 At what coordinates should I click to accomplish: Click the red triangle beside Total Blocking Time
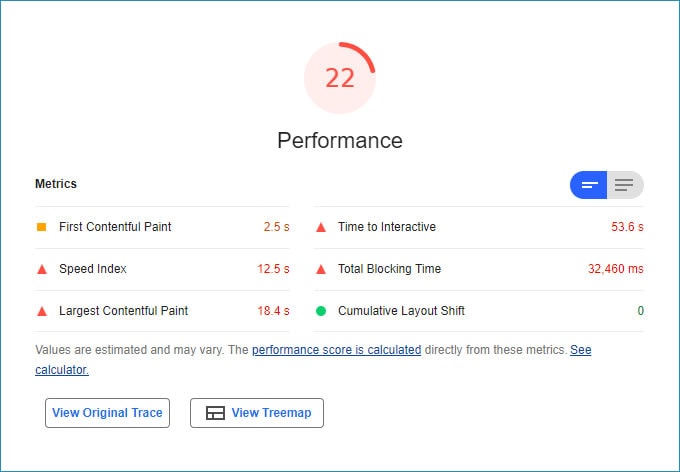321,269
